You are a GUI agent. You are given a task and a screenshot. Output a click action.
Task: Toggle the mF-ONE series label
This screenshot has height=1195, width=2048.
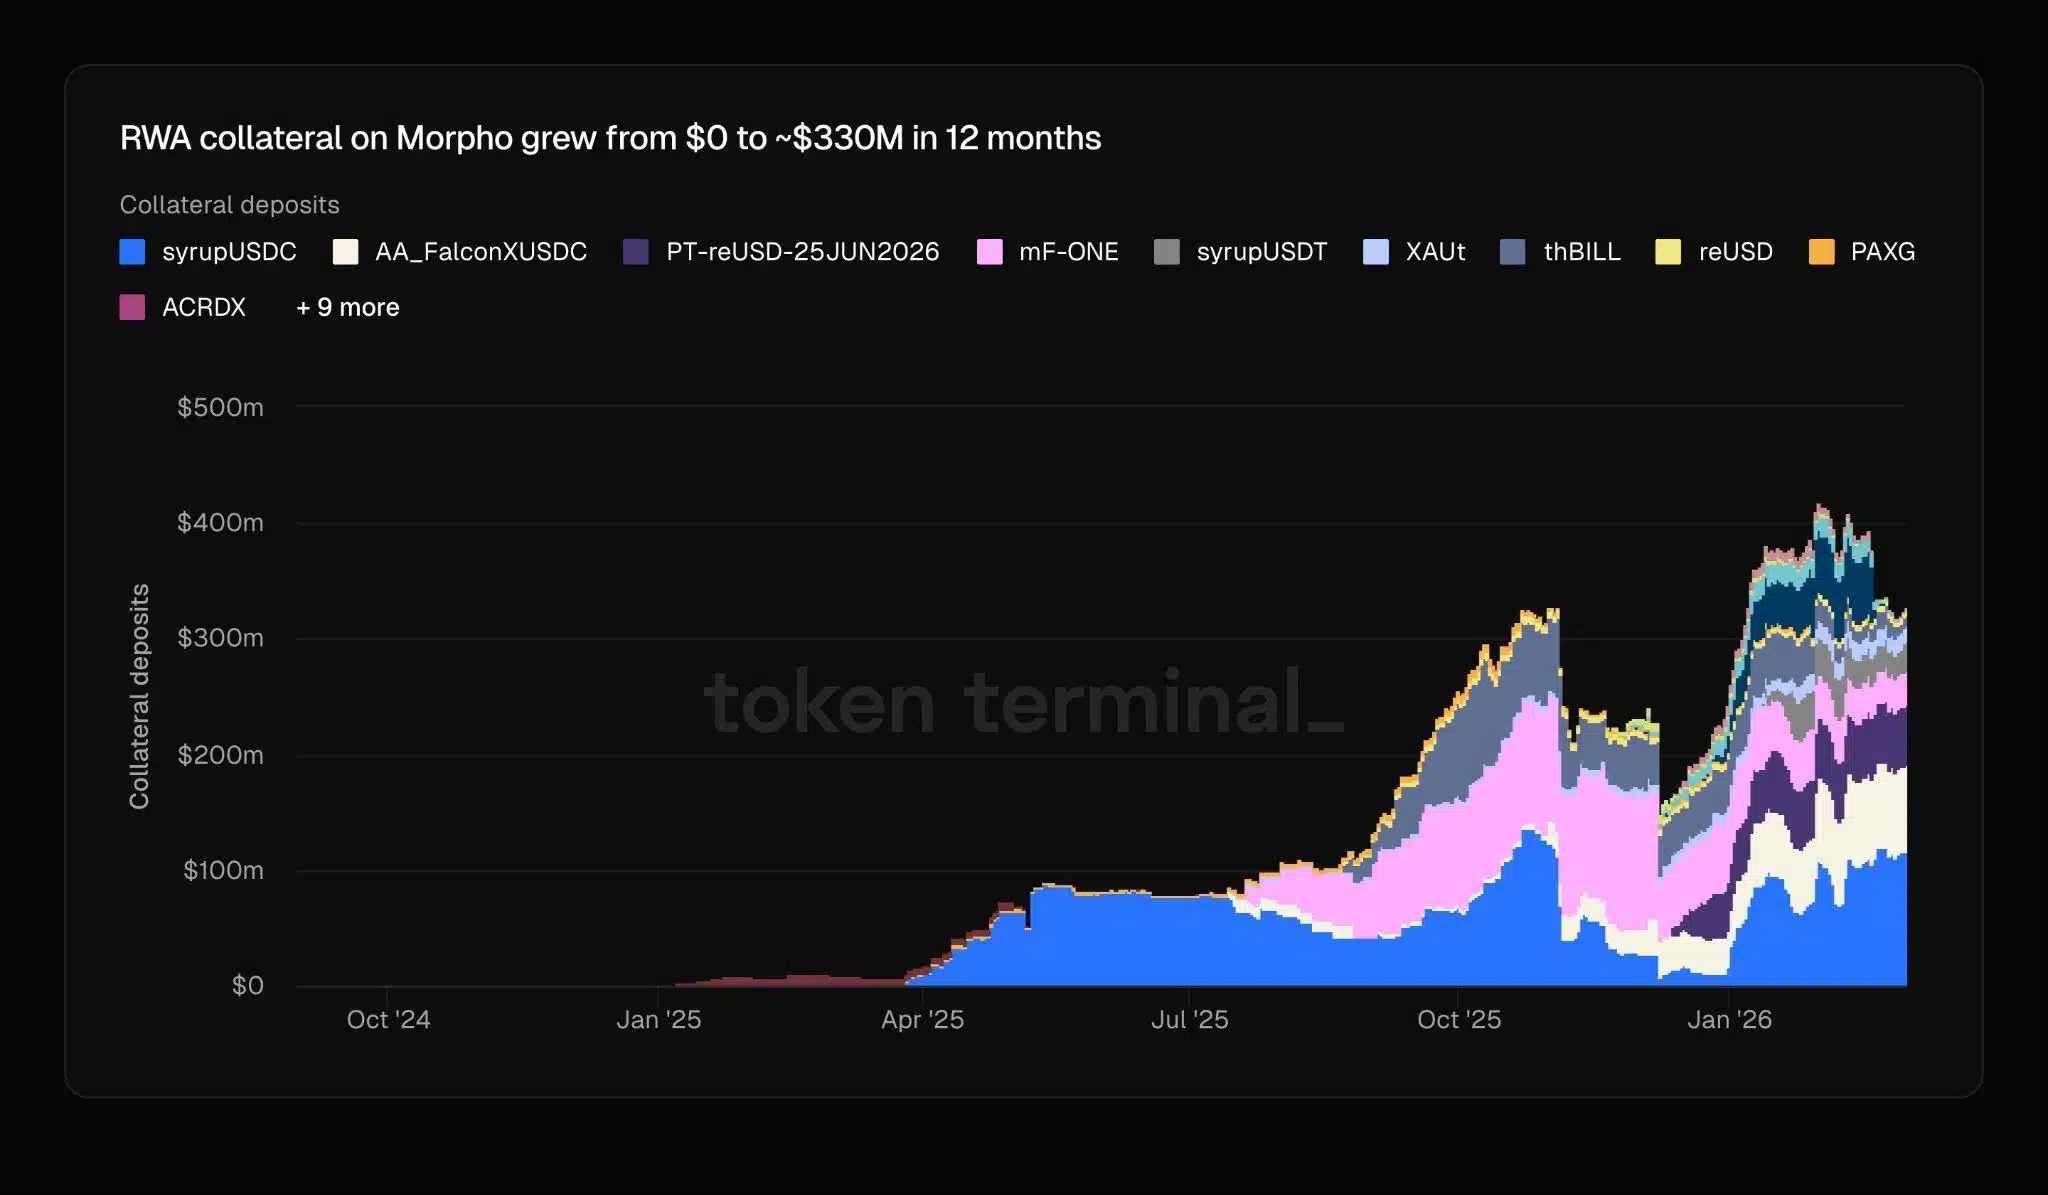coord(1068,252)
